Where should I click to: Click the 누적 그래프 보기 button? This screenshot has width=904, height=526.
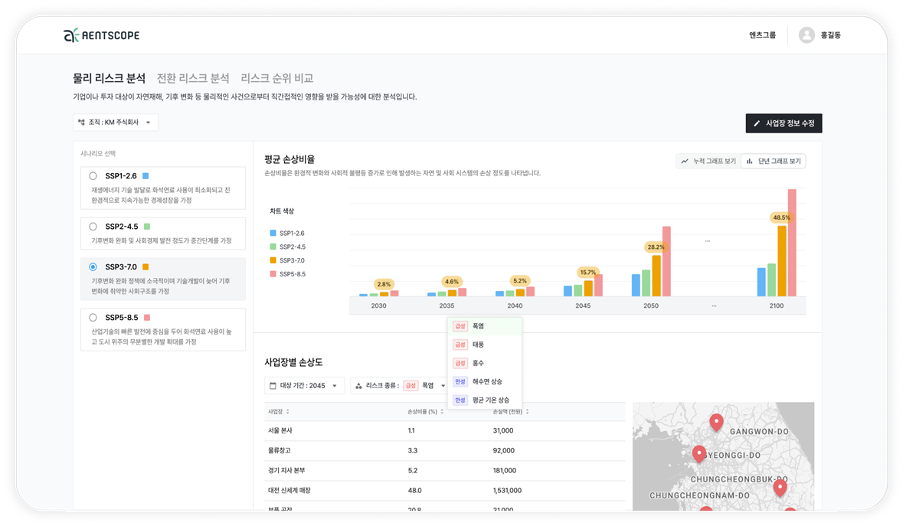(x=709, y=161)
